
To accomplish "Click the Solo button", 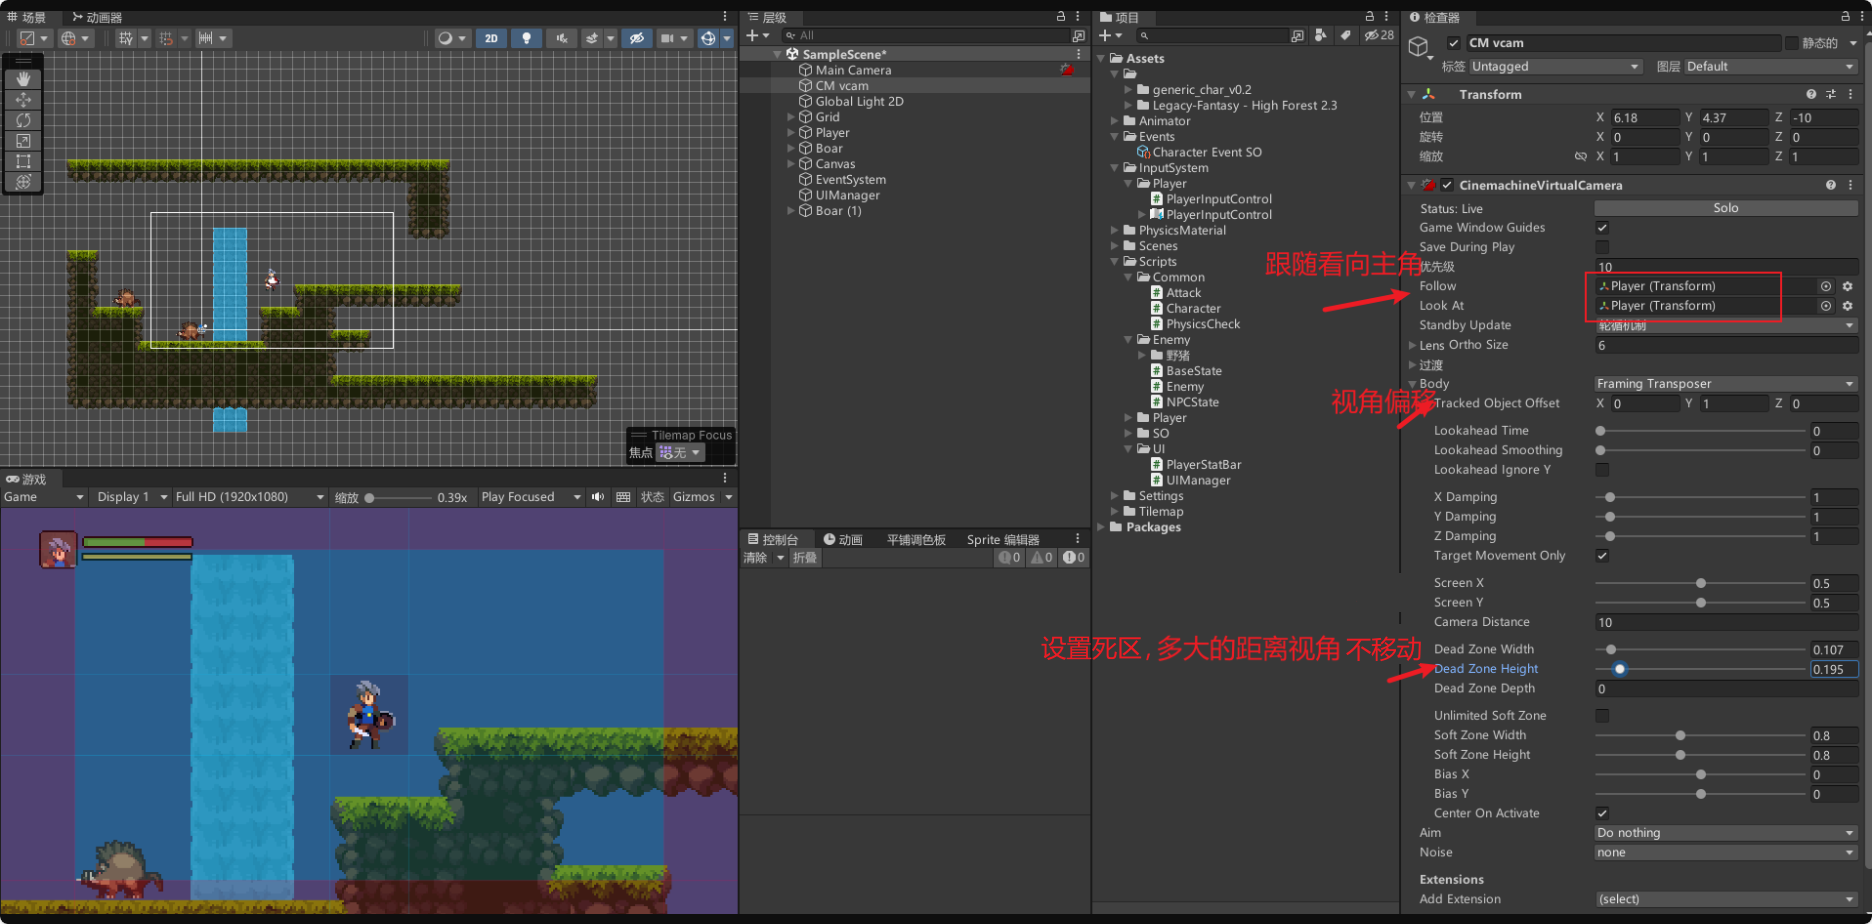I will [1726, 208].
